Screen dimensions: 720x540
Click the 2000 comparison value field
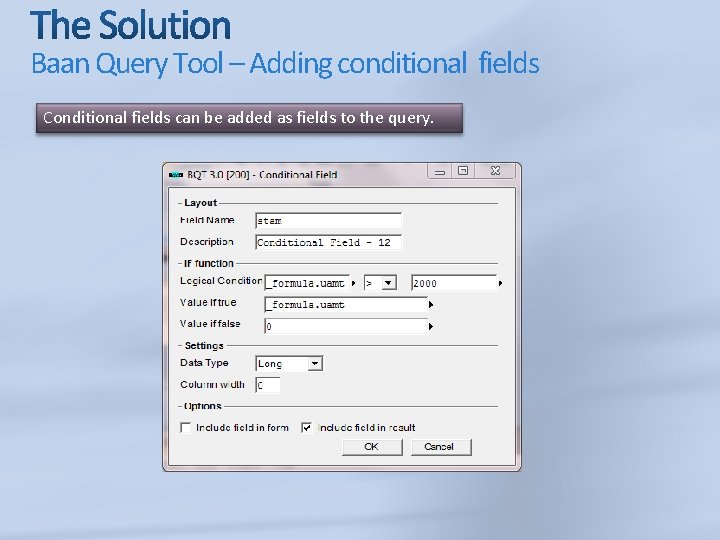point(454,283)
